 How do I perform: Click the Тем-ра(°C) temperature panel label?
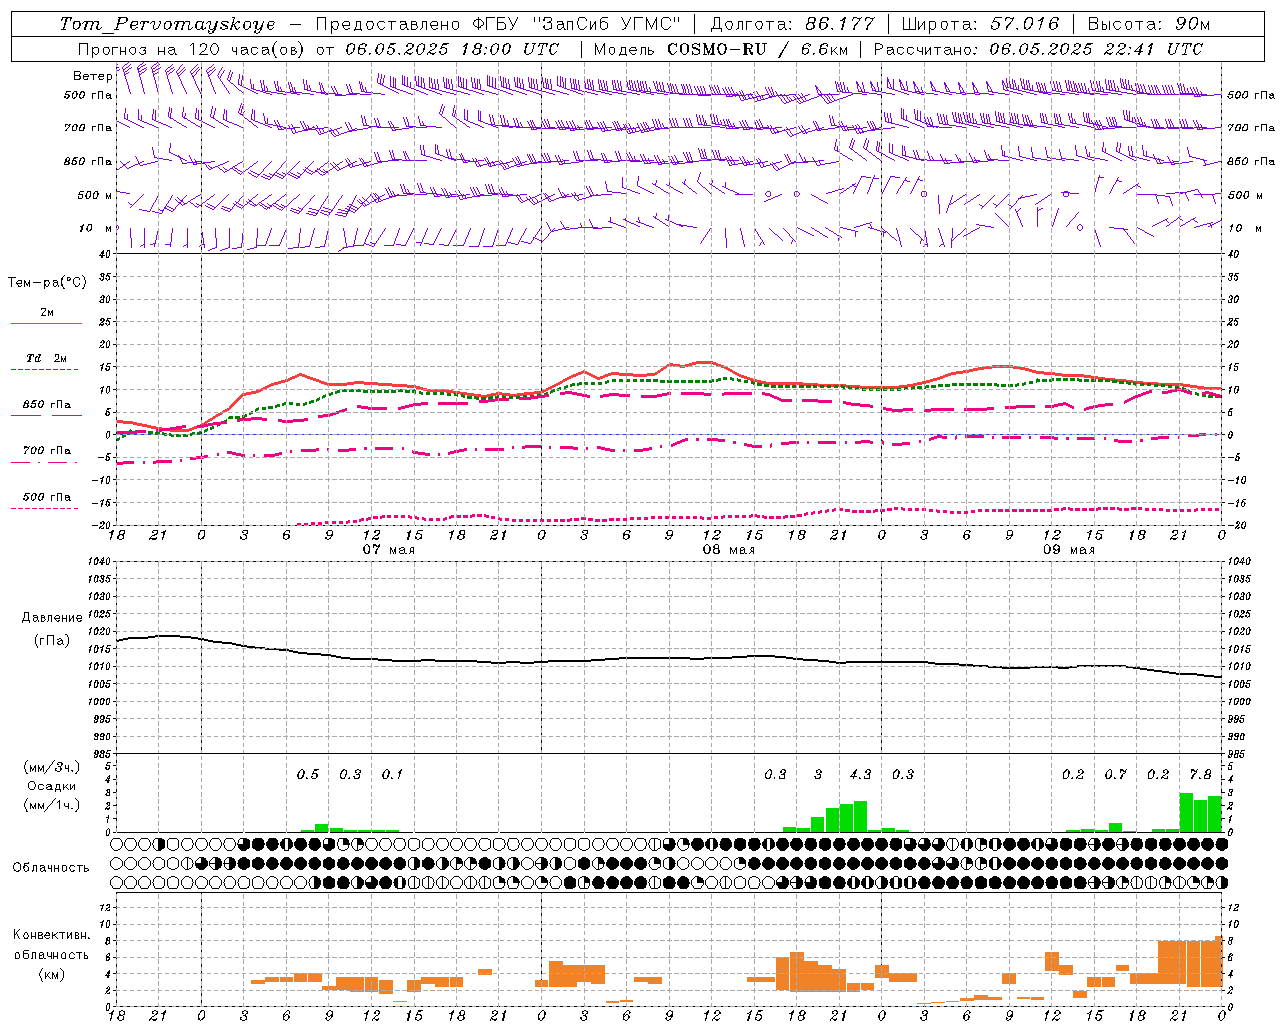[x=47, y=283]
